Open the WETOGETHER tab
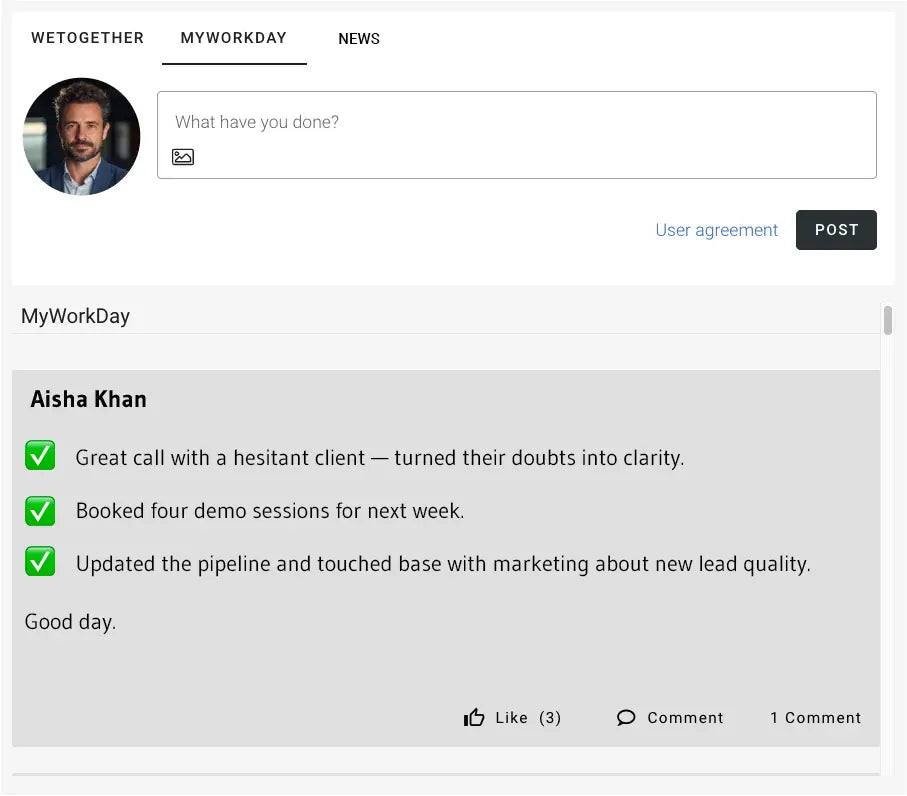This screenshot has width=907, height=796. (87, 38)
